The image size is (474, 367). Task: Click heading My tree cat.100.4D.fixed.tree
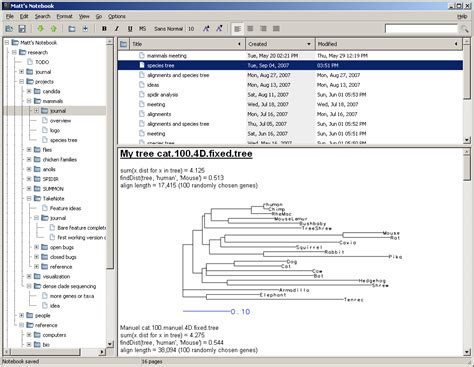tap(186, 154)
